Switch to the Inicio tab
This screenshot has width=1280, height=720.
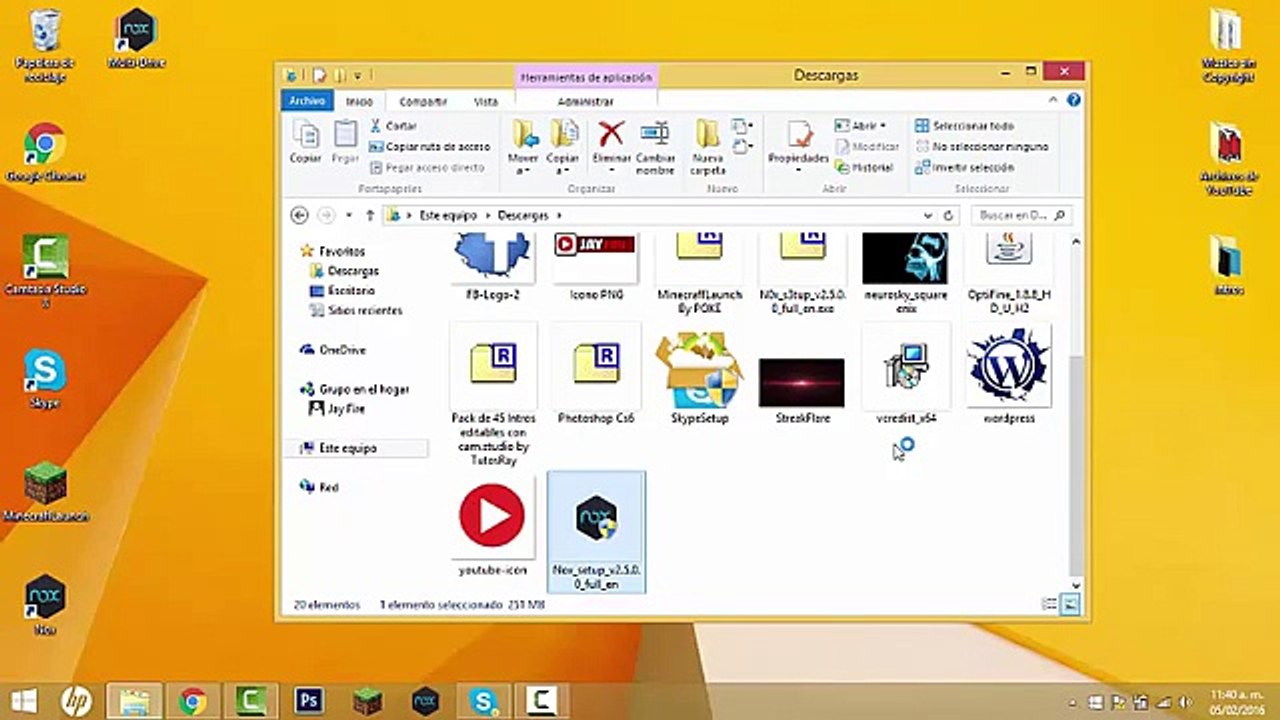point(359,101)
